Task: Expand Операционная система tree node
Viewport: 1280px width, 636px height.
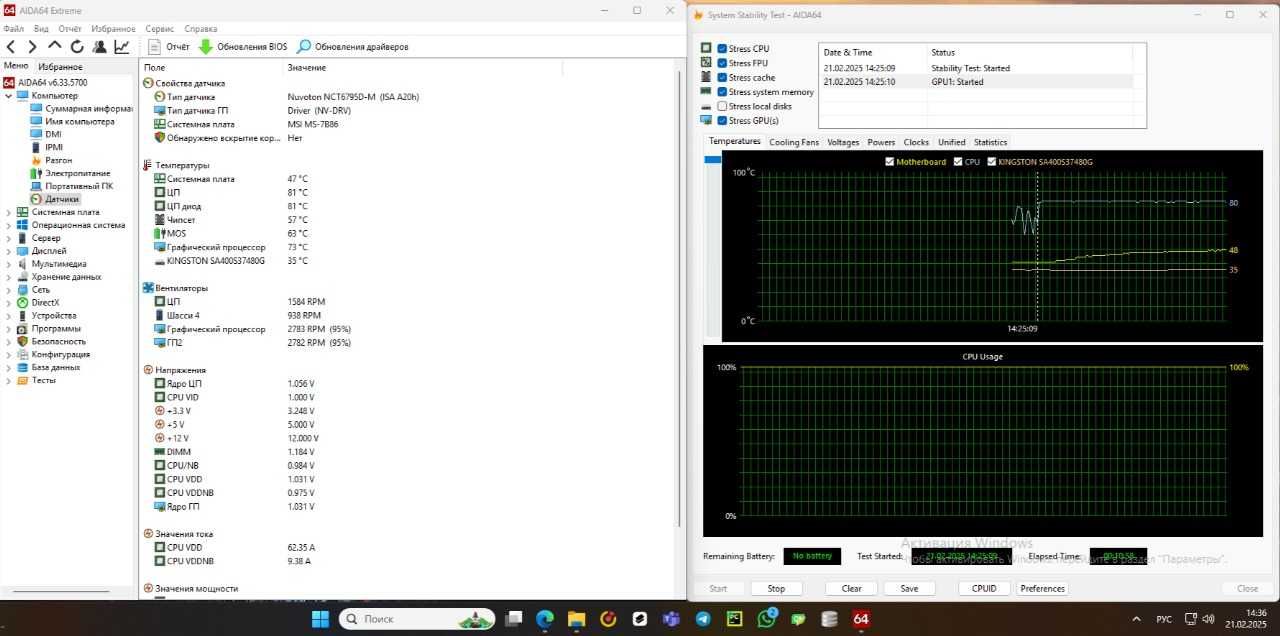Action: [x=9, y=225]
